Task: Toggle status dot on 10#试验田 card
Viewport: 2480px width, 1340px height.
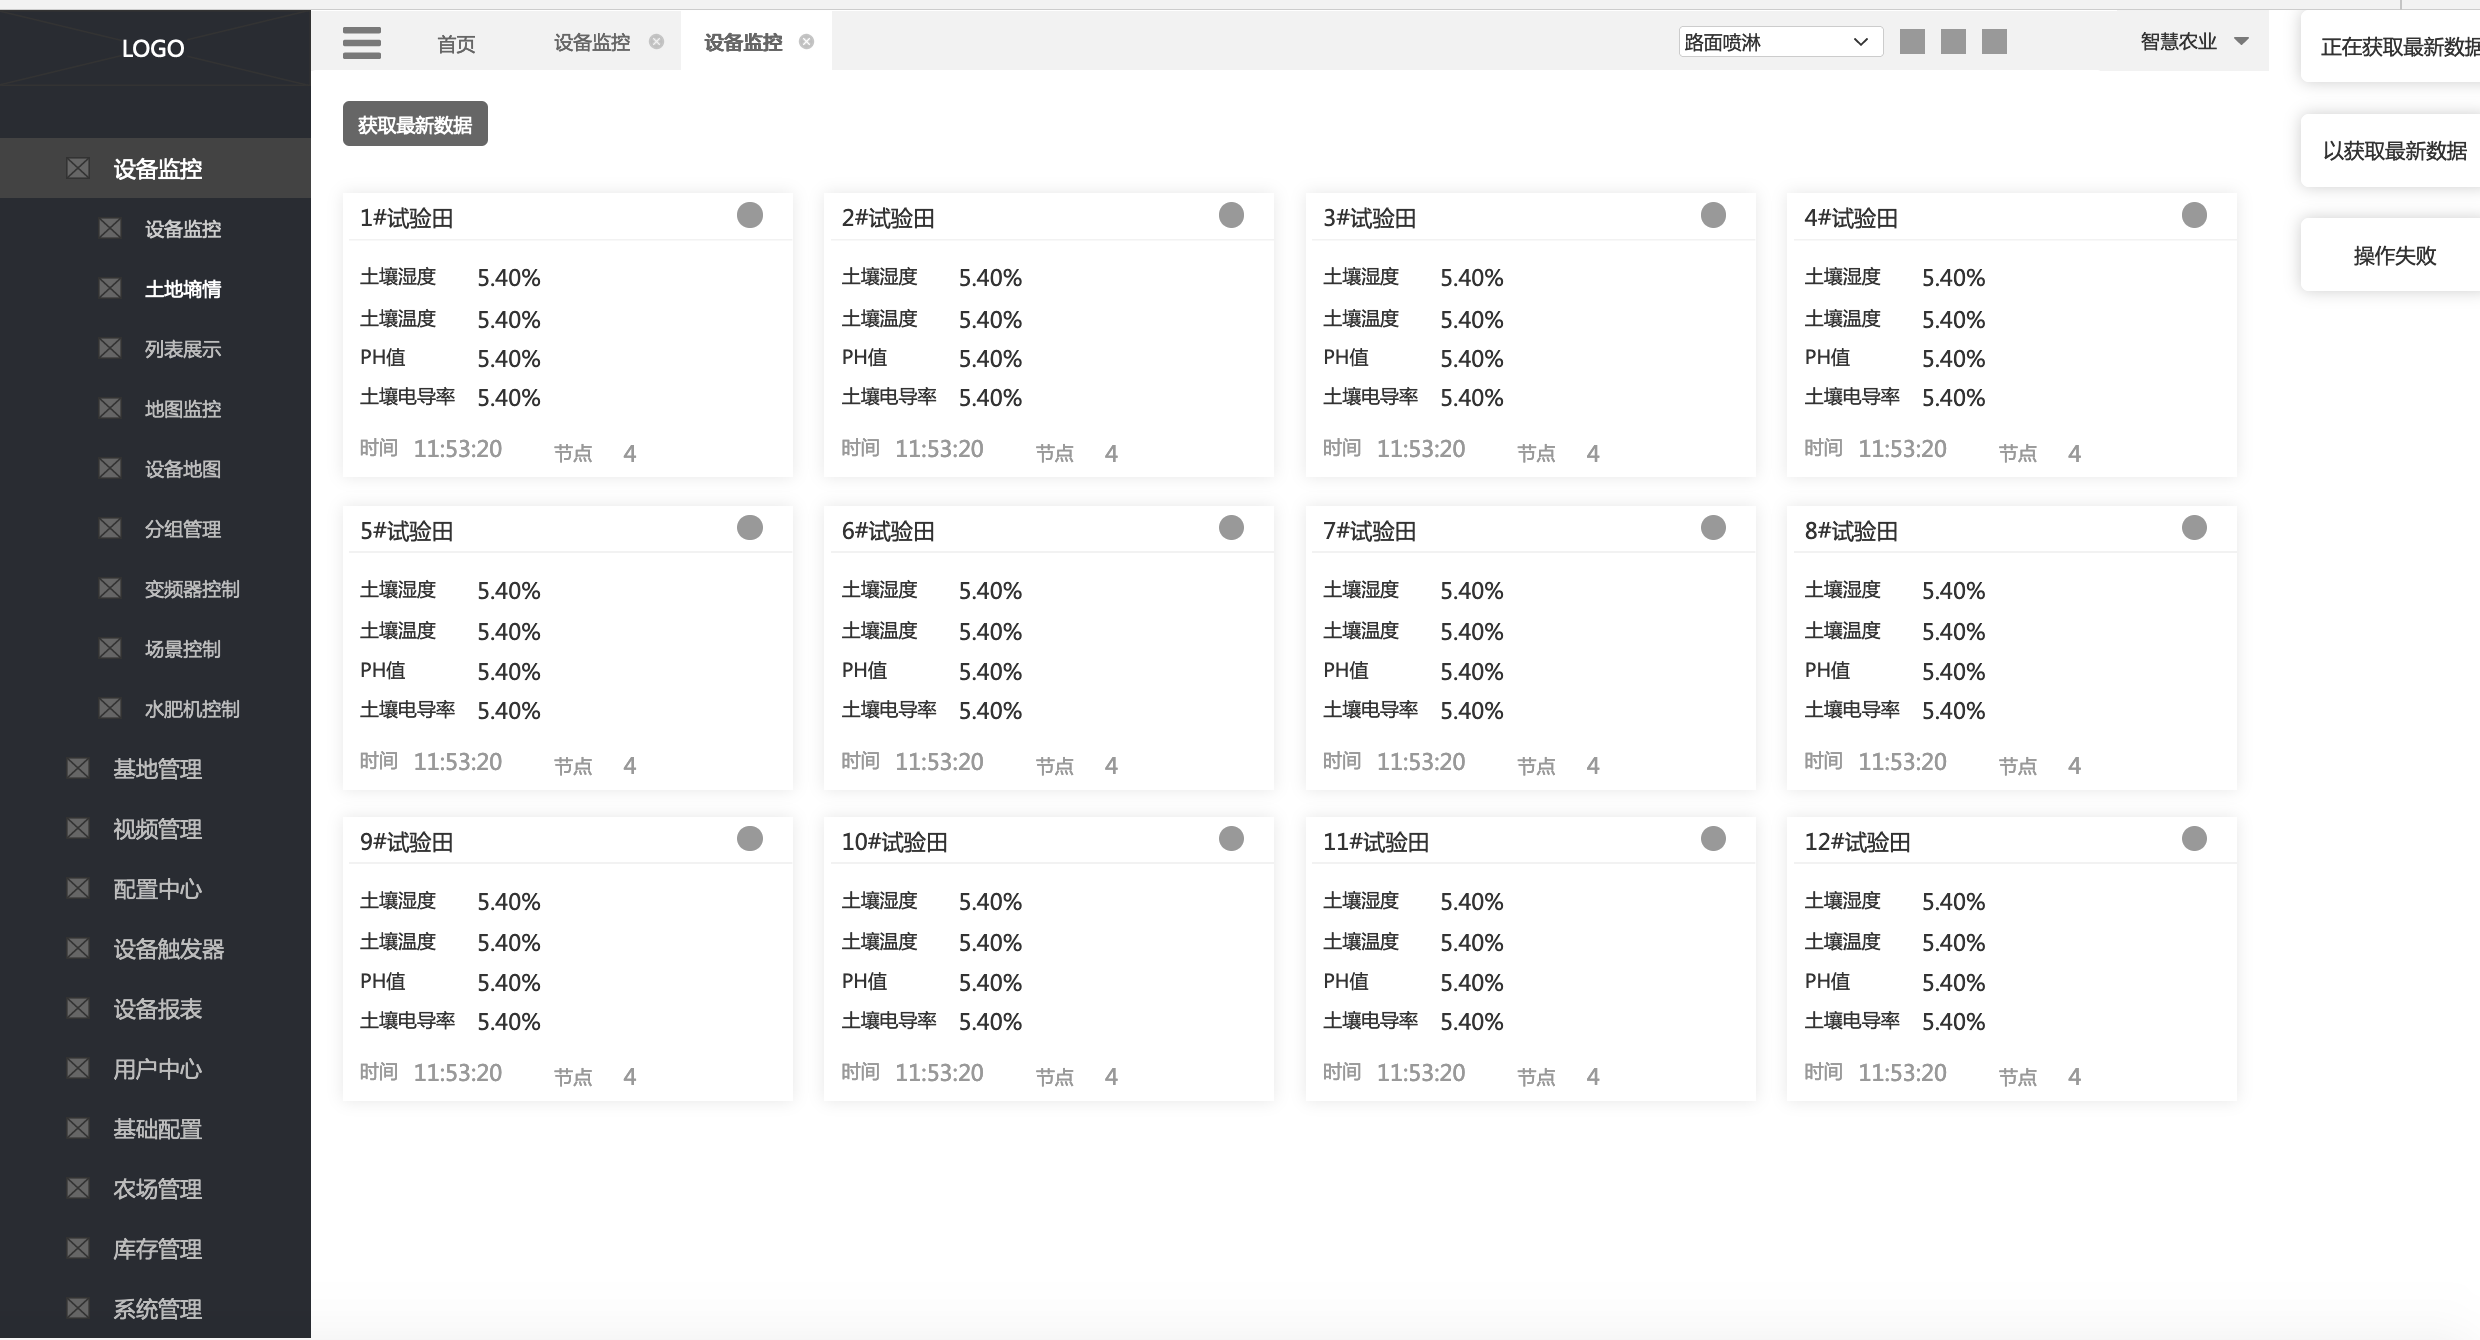Action: point(1231,839)
